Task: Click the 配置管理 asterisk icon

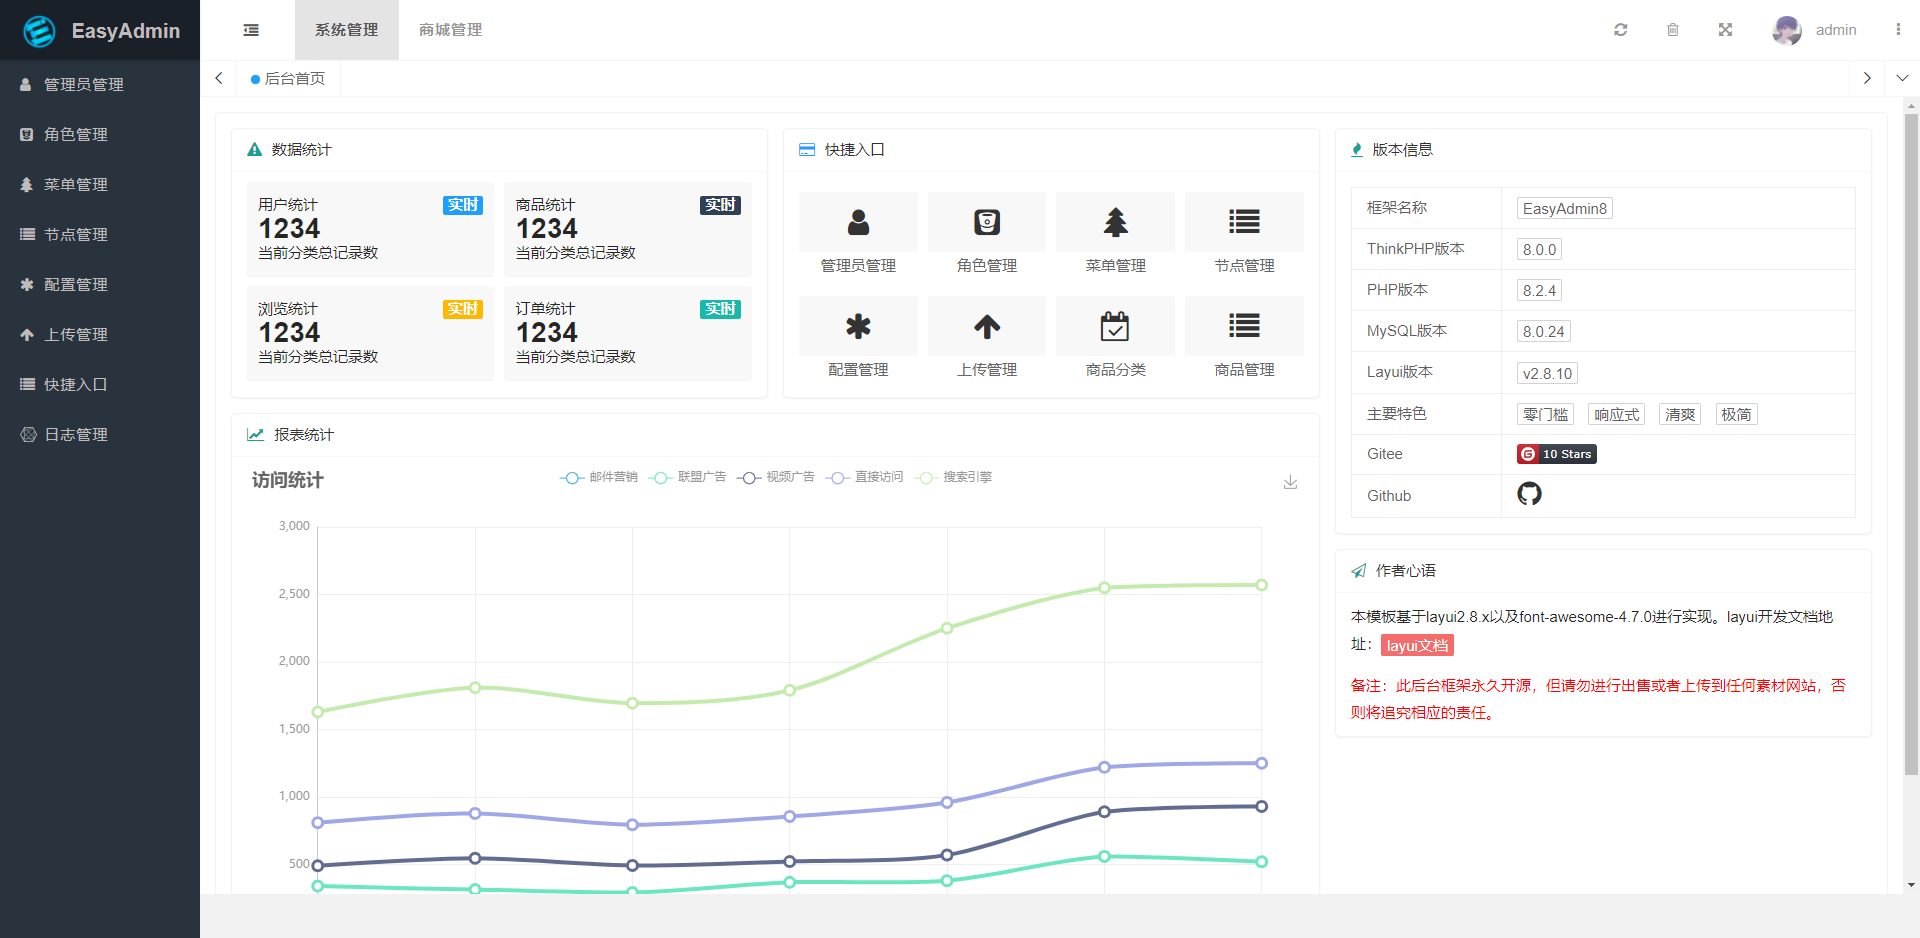Action: tap(857, 326)
